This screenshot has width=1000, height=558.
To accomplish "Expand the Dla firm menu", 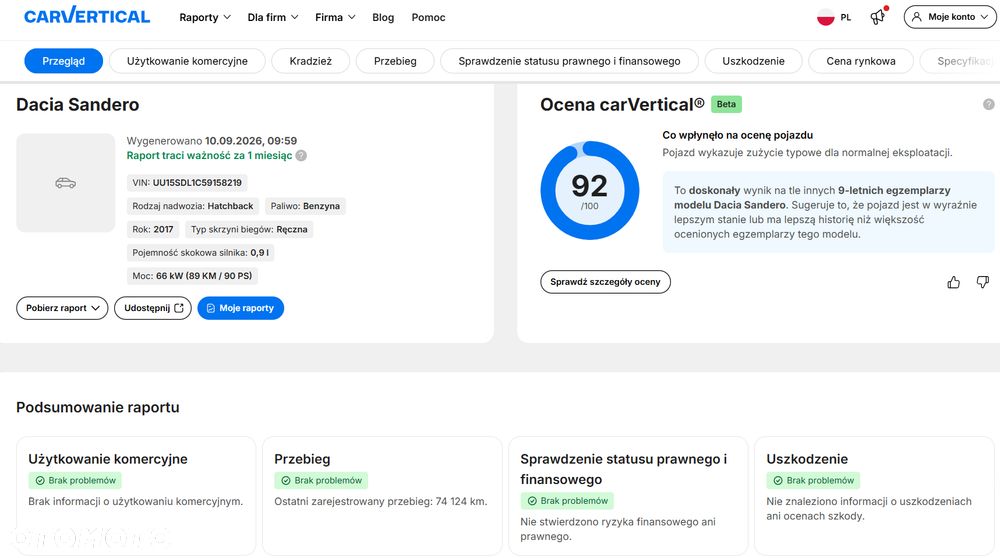I will point(273,17).
